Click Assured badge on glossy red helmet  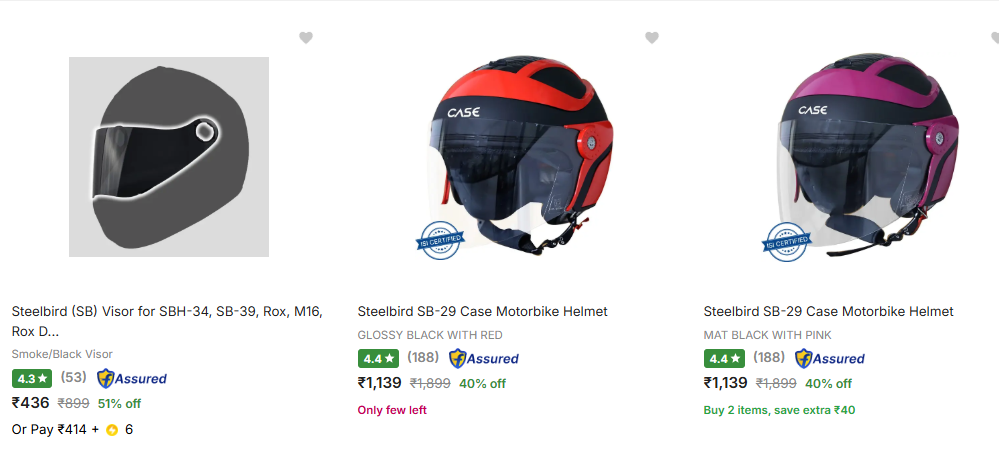pyautogui.click(x=484, y=358)
